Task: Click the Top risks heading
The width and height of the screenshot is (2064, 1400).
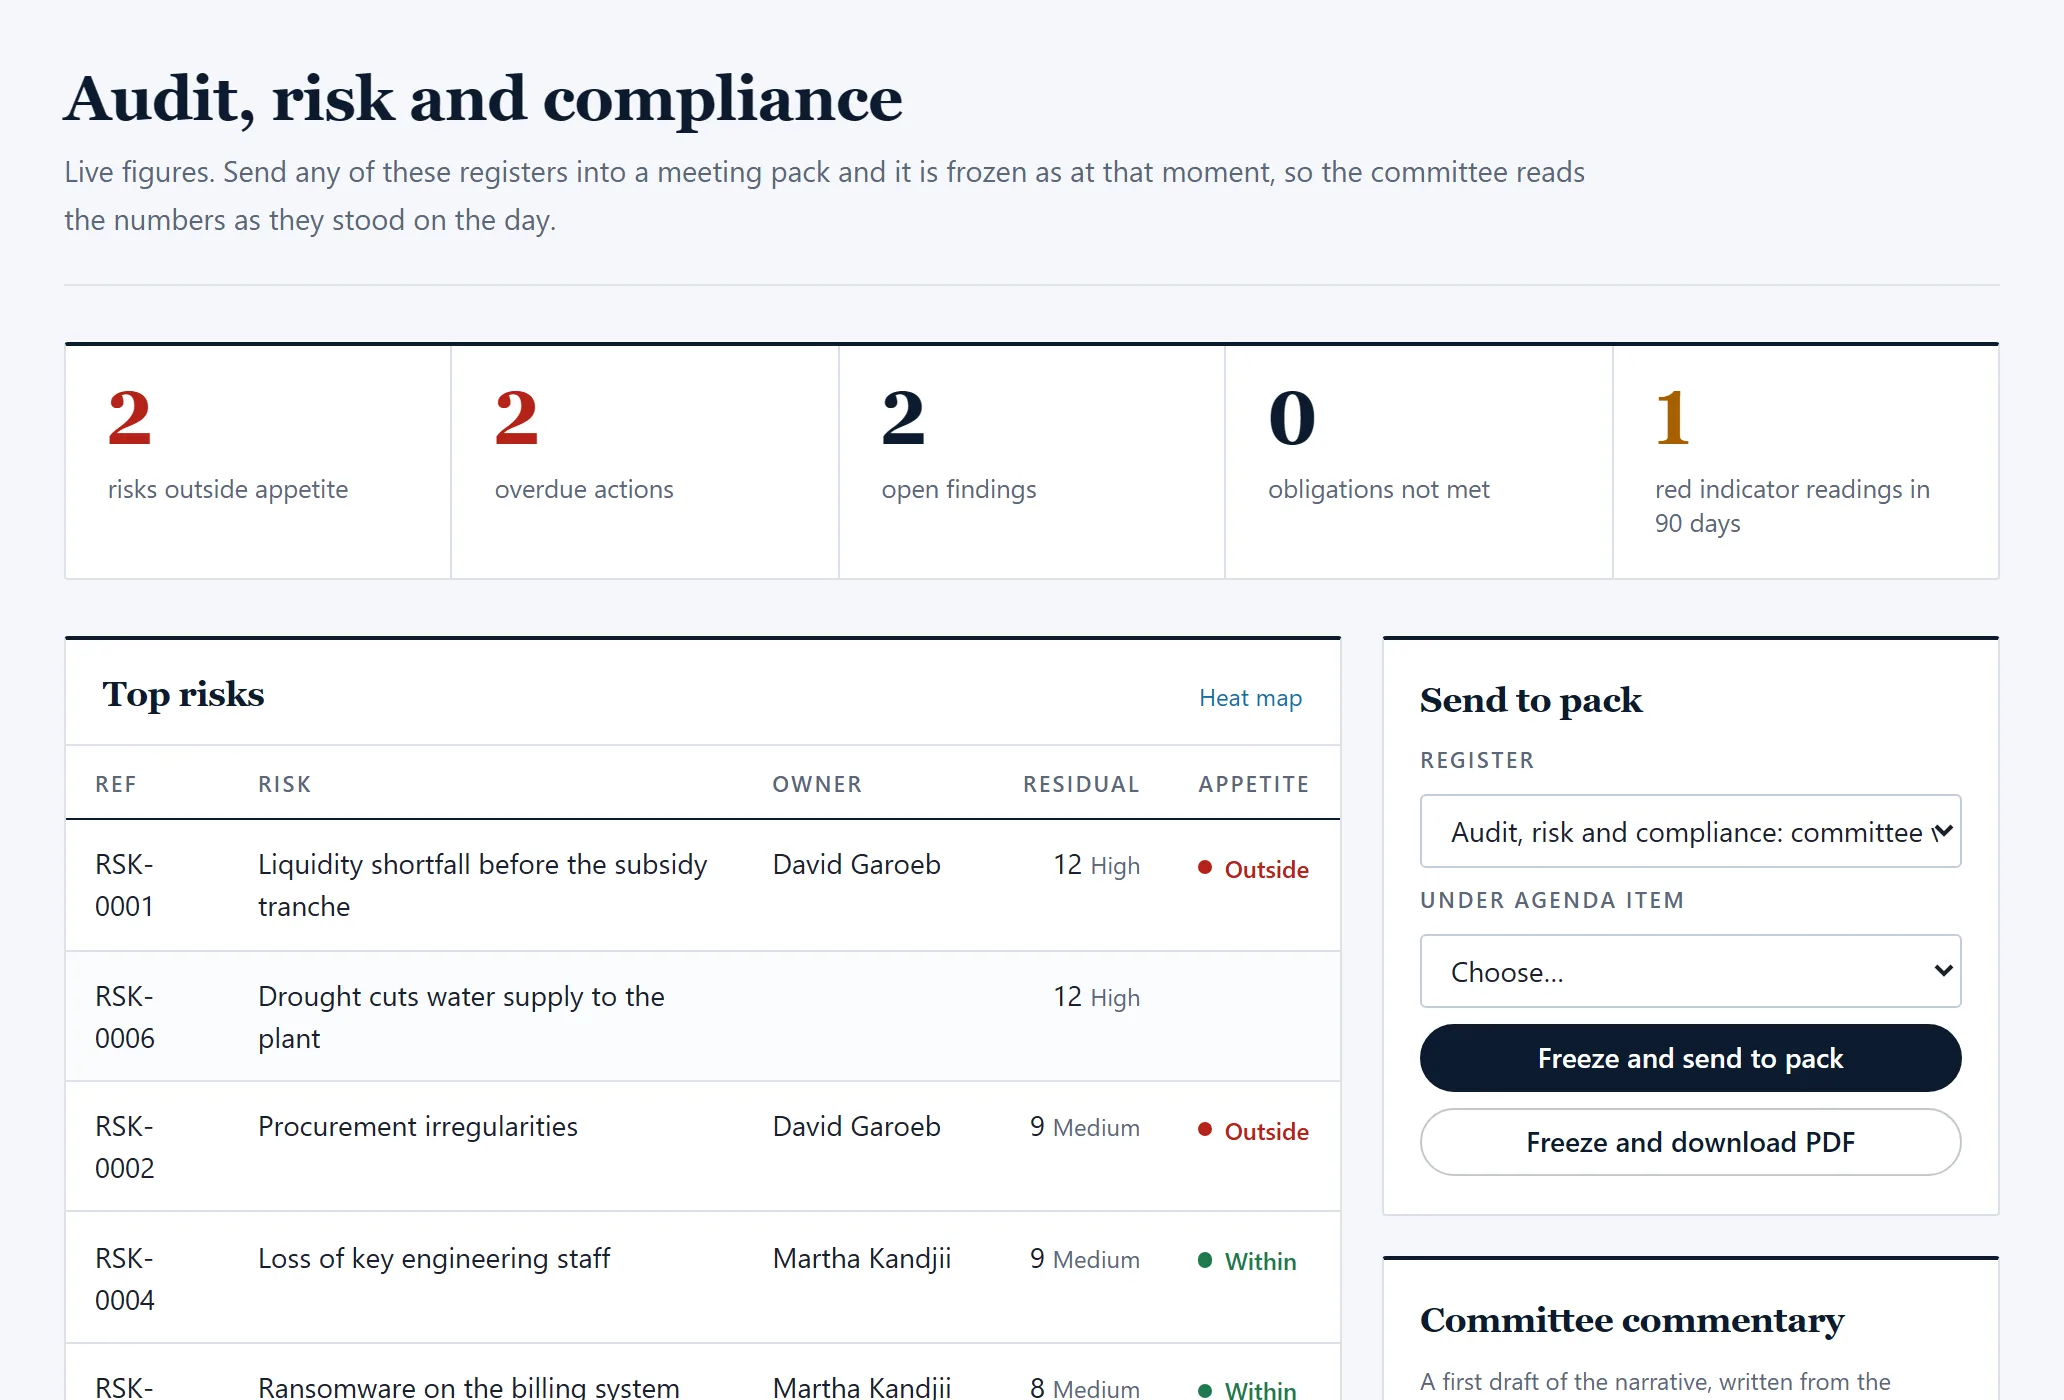Action: (x=183, y=694)
